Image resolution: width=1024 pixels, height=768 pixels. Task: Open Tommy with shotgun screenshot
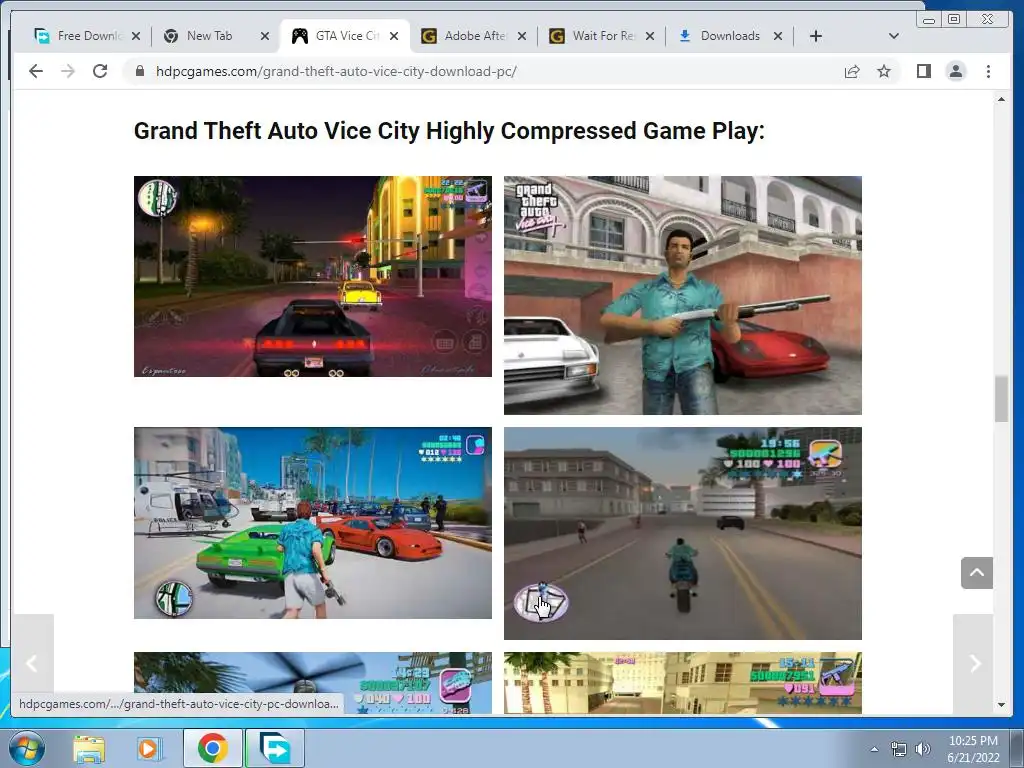[x=682, y=295]
